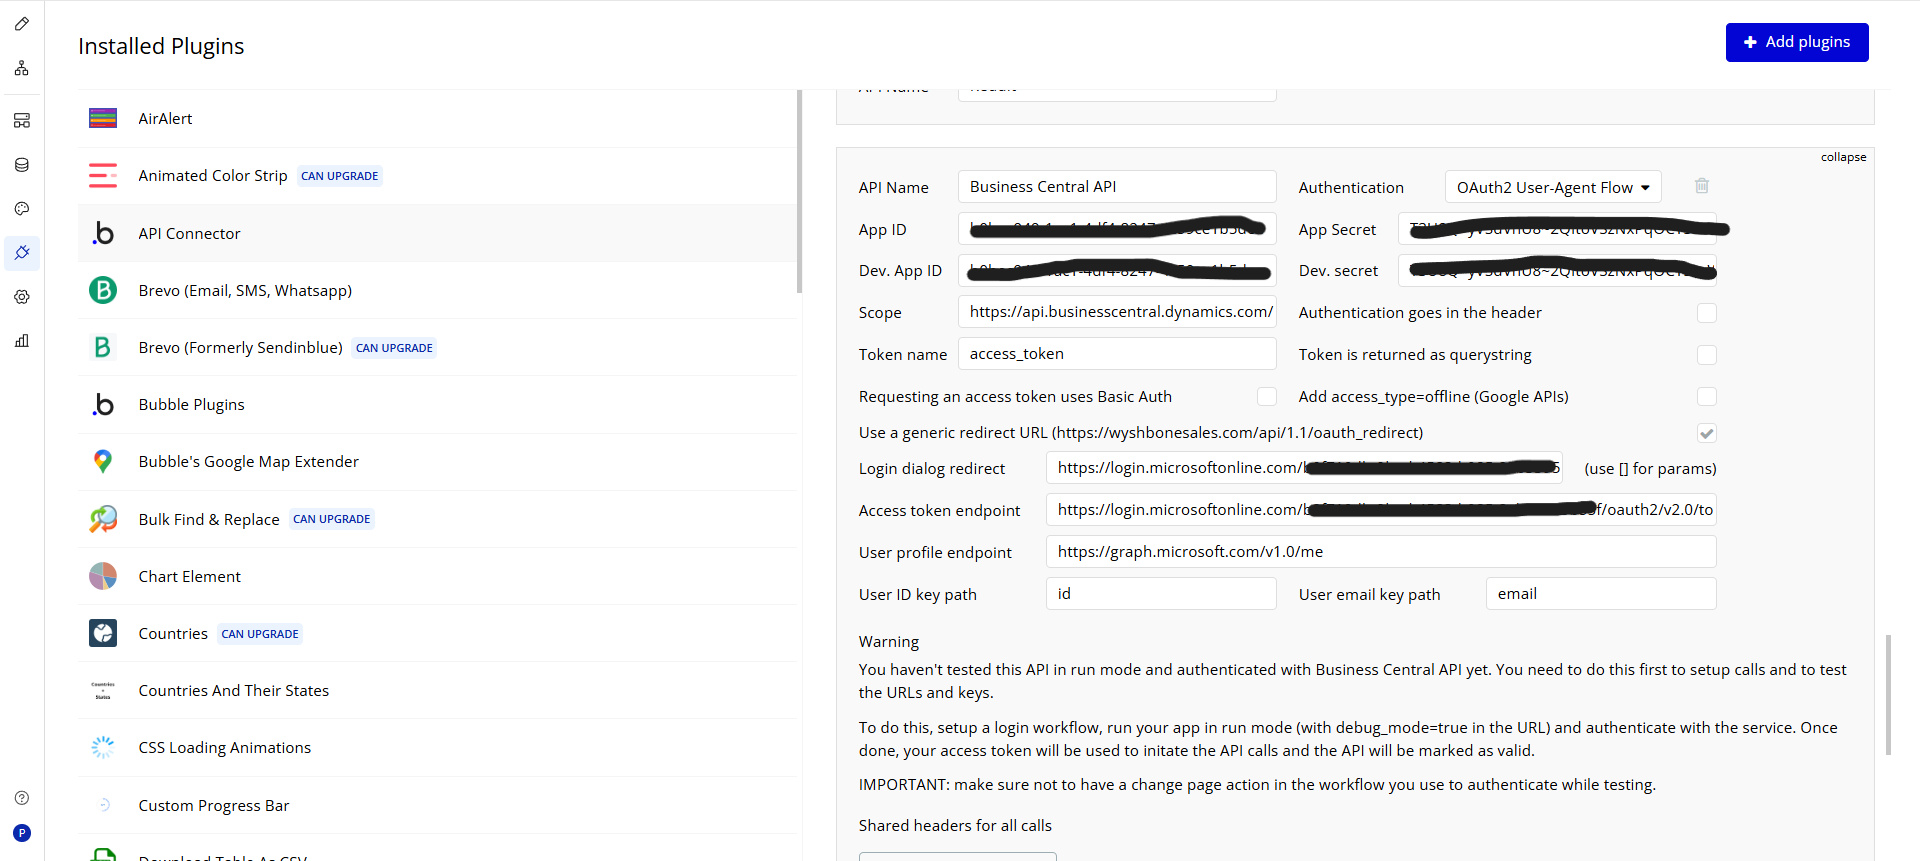Click CAN UPGRADE badge for Animated Color Strip
Image resolution: width=1920 pixels, height=861 pixels.
340,176
